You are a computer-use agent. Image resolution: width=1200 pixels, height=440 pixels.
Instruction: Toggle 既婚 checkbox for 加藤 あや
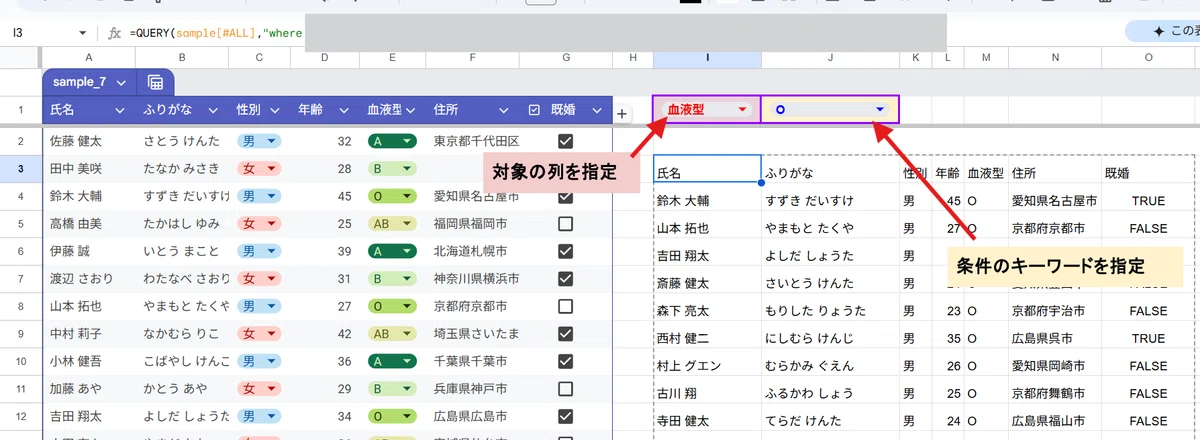coord(565,387)
